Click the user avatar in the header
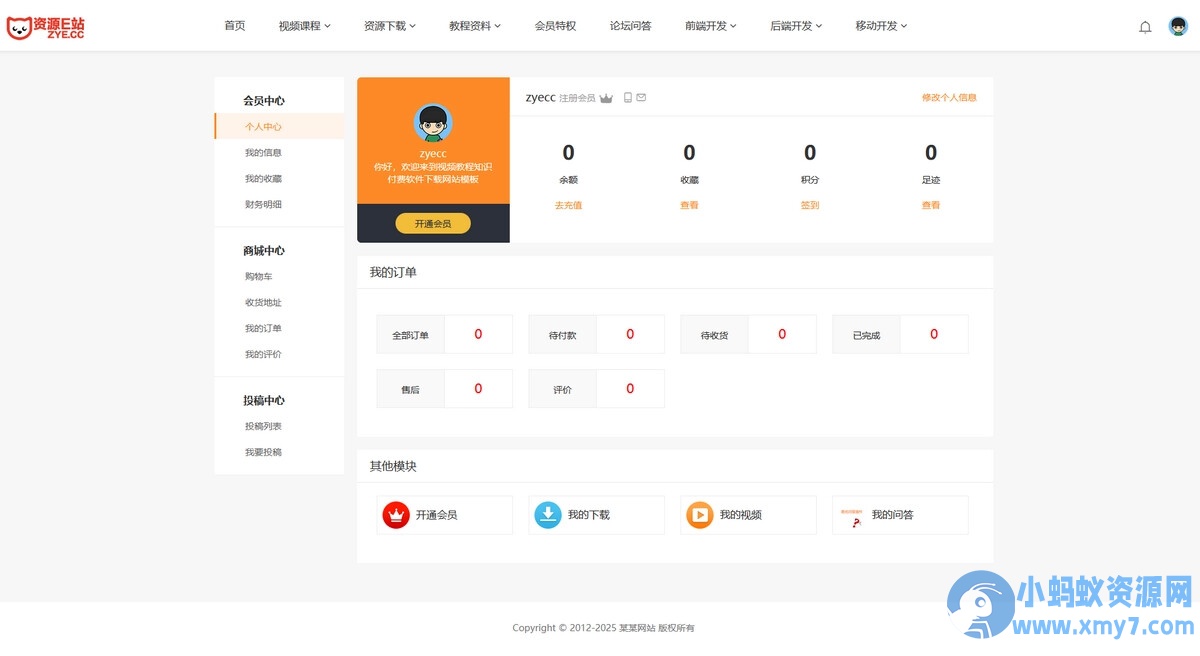1200x656 pixels. [1178, 26]
